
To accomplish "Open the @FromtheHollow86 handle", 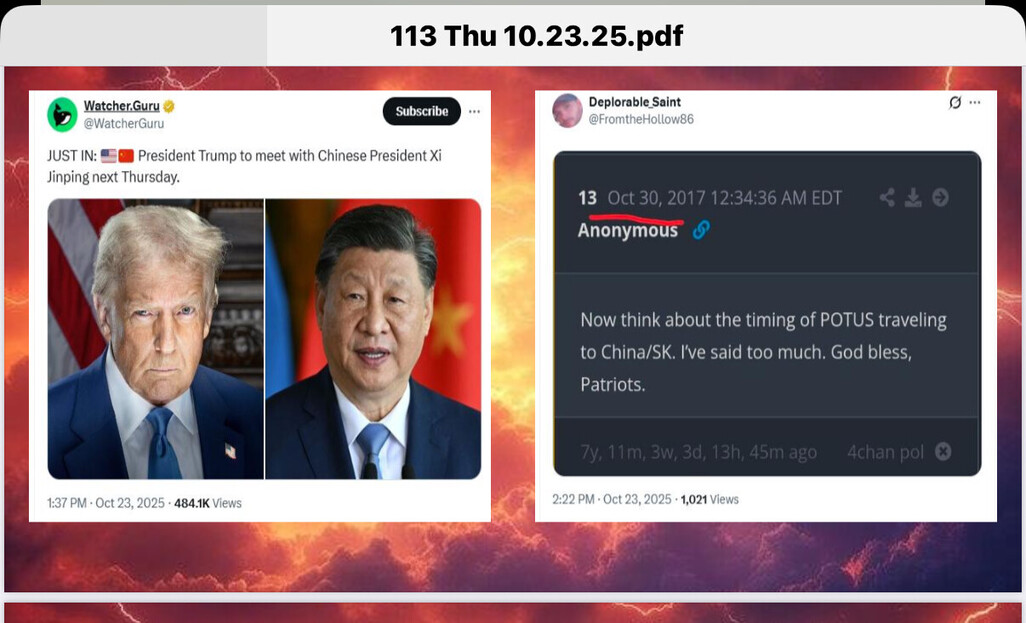I will (641, 119).
